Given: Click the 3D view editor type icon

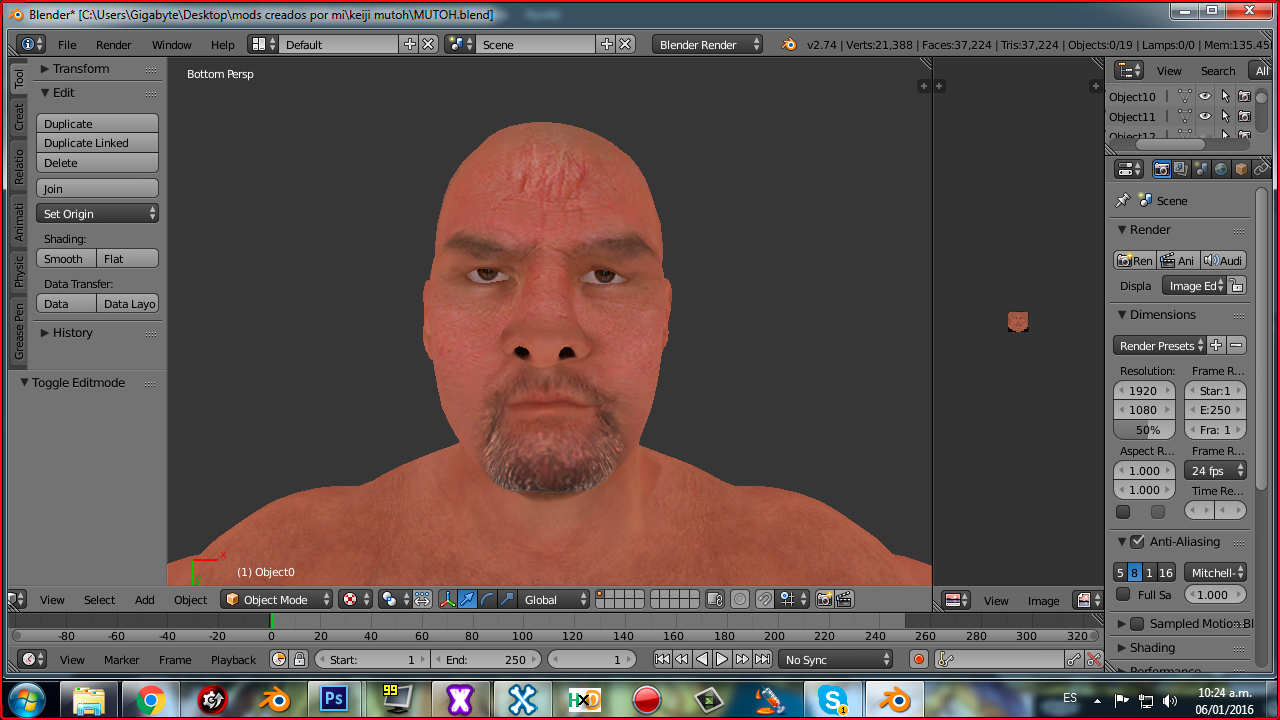Looking at the screenshot, I should coord(17,600).
